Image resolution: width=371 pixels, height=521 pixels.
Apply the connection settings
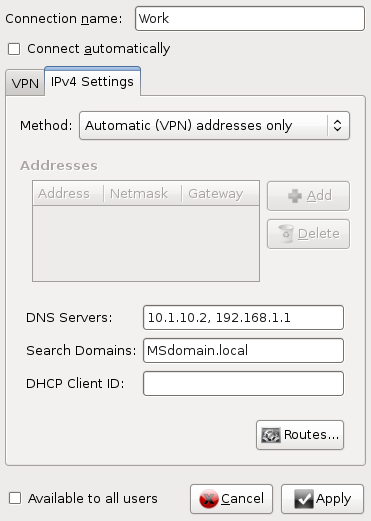click(x=322, y=499)
